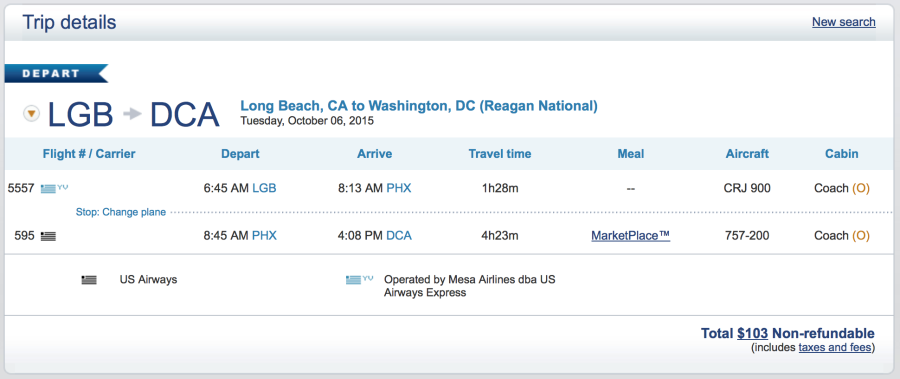Collapse the LGB to DCA trip expander
Screen dimensions: 900x379
[x=32, y=114]
